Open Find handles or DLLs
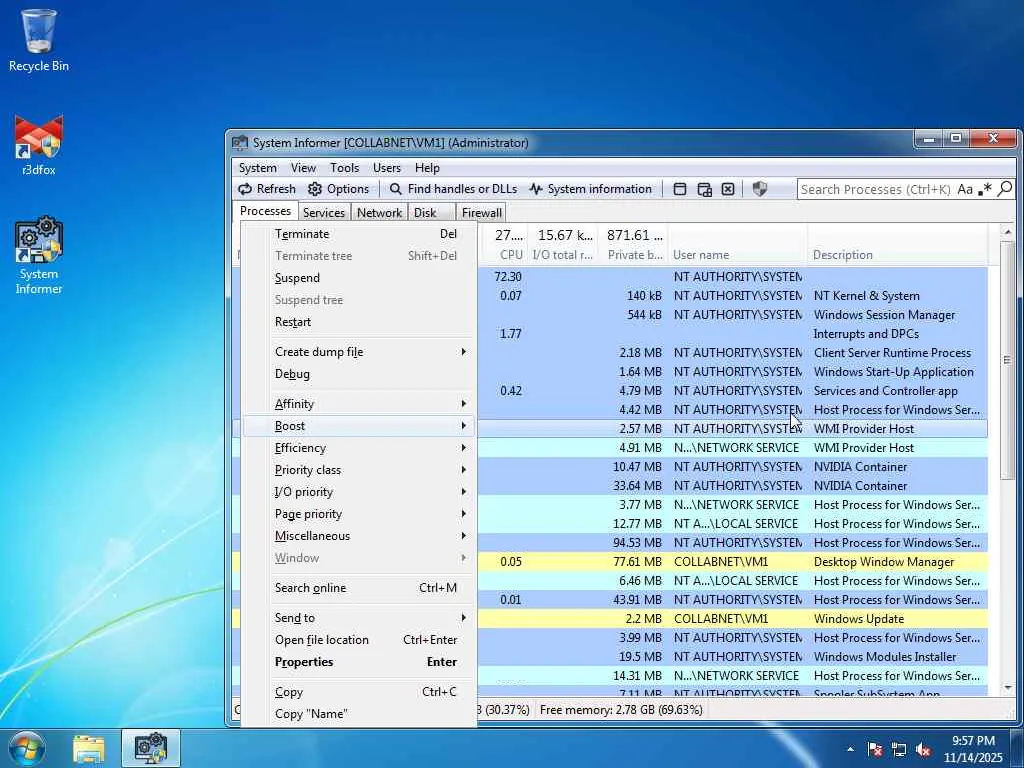Image resolution: width=1024 pixels, height=768 pixels. (453, 189)
